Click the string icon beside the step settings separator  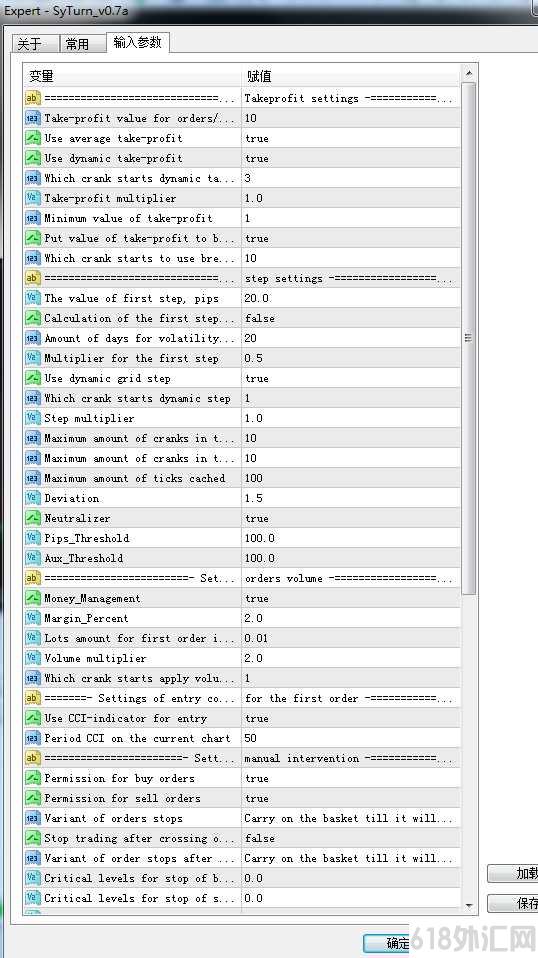point(32,278)
